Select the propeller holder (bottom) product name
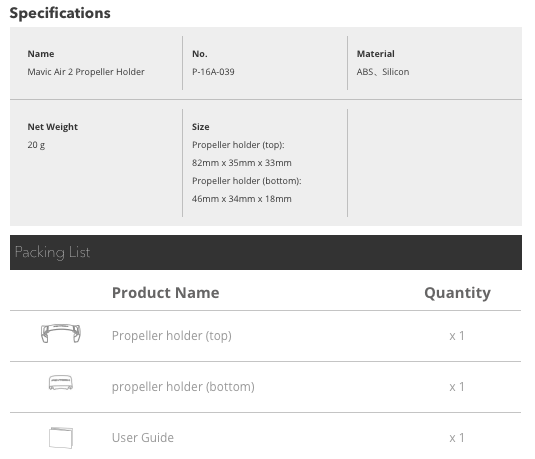535x459 pixels. [x=183, y=387]
